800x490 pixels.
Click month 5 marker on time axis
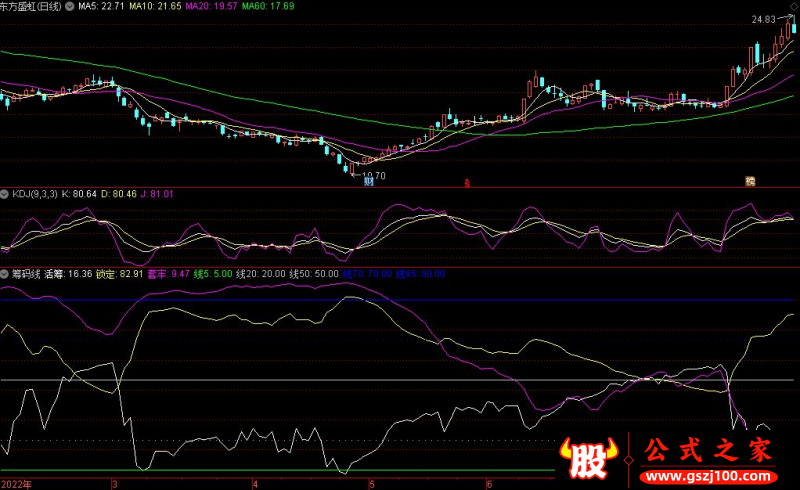click(x=372, y=484)
